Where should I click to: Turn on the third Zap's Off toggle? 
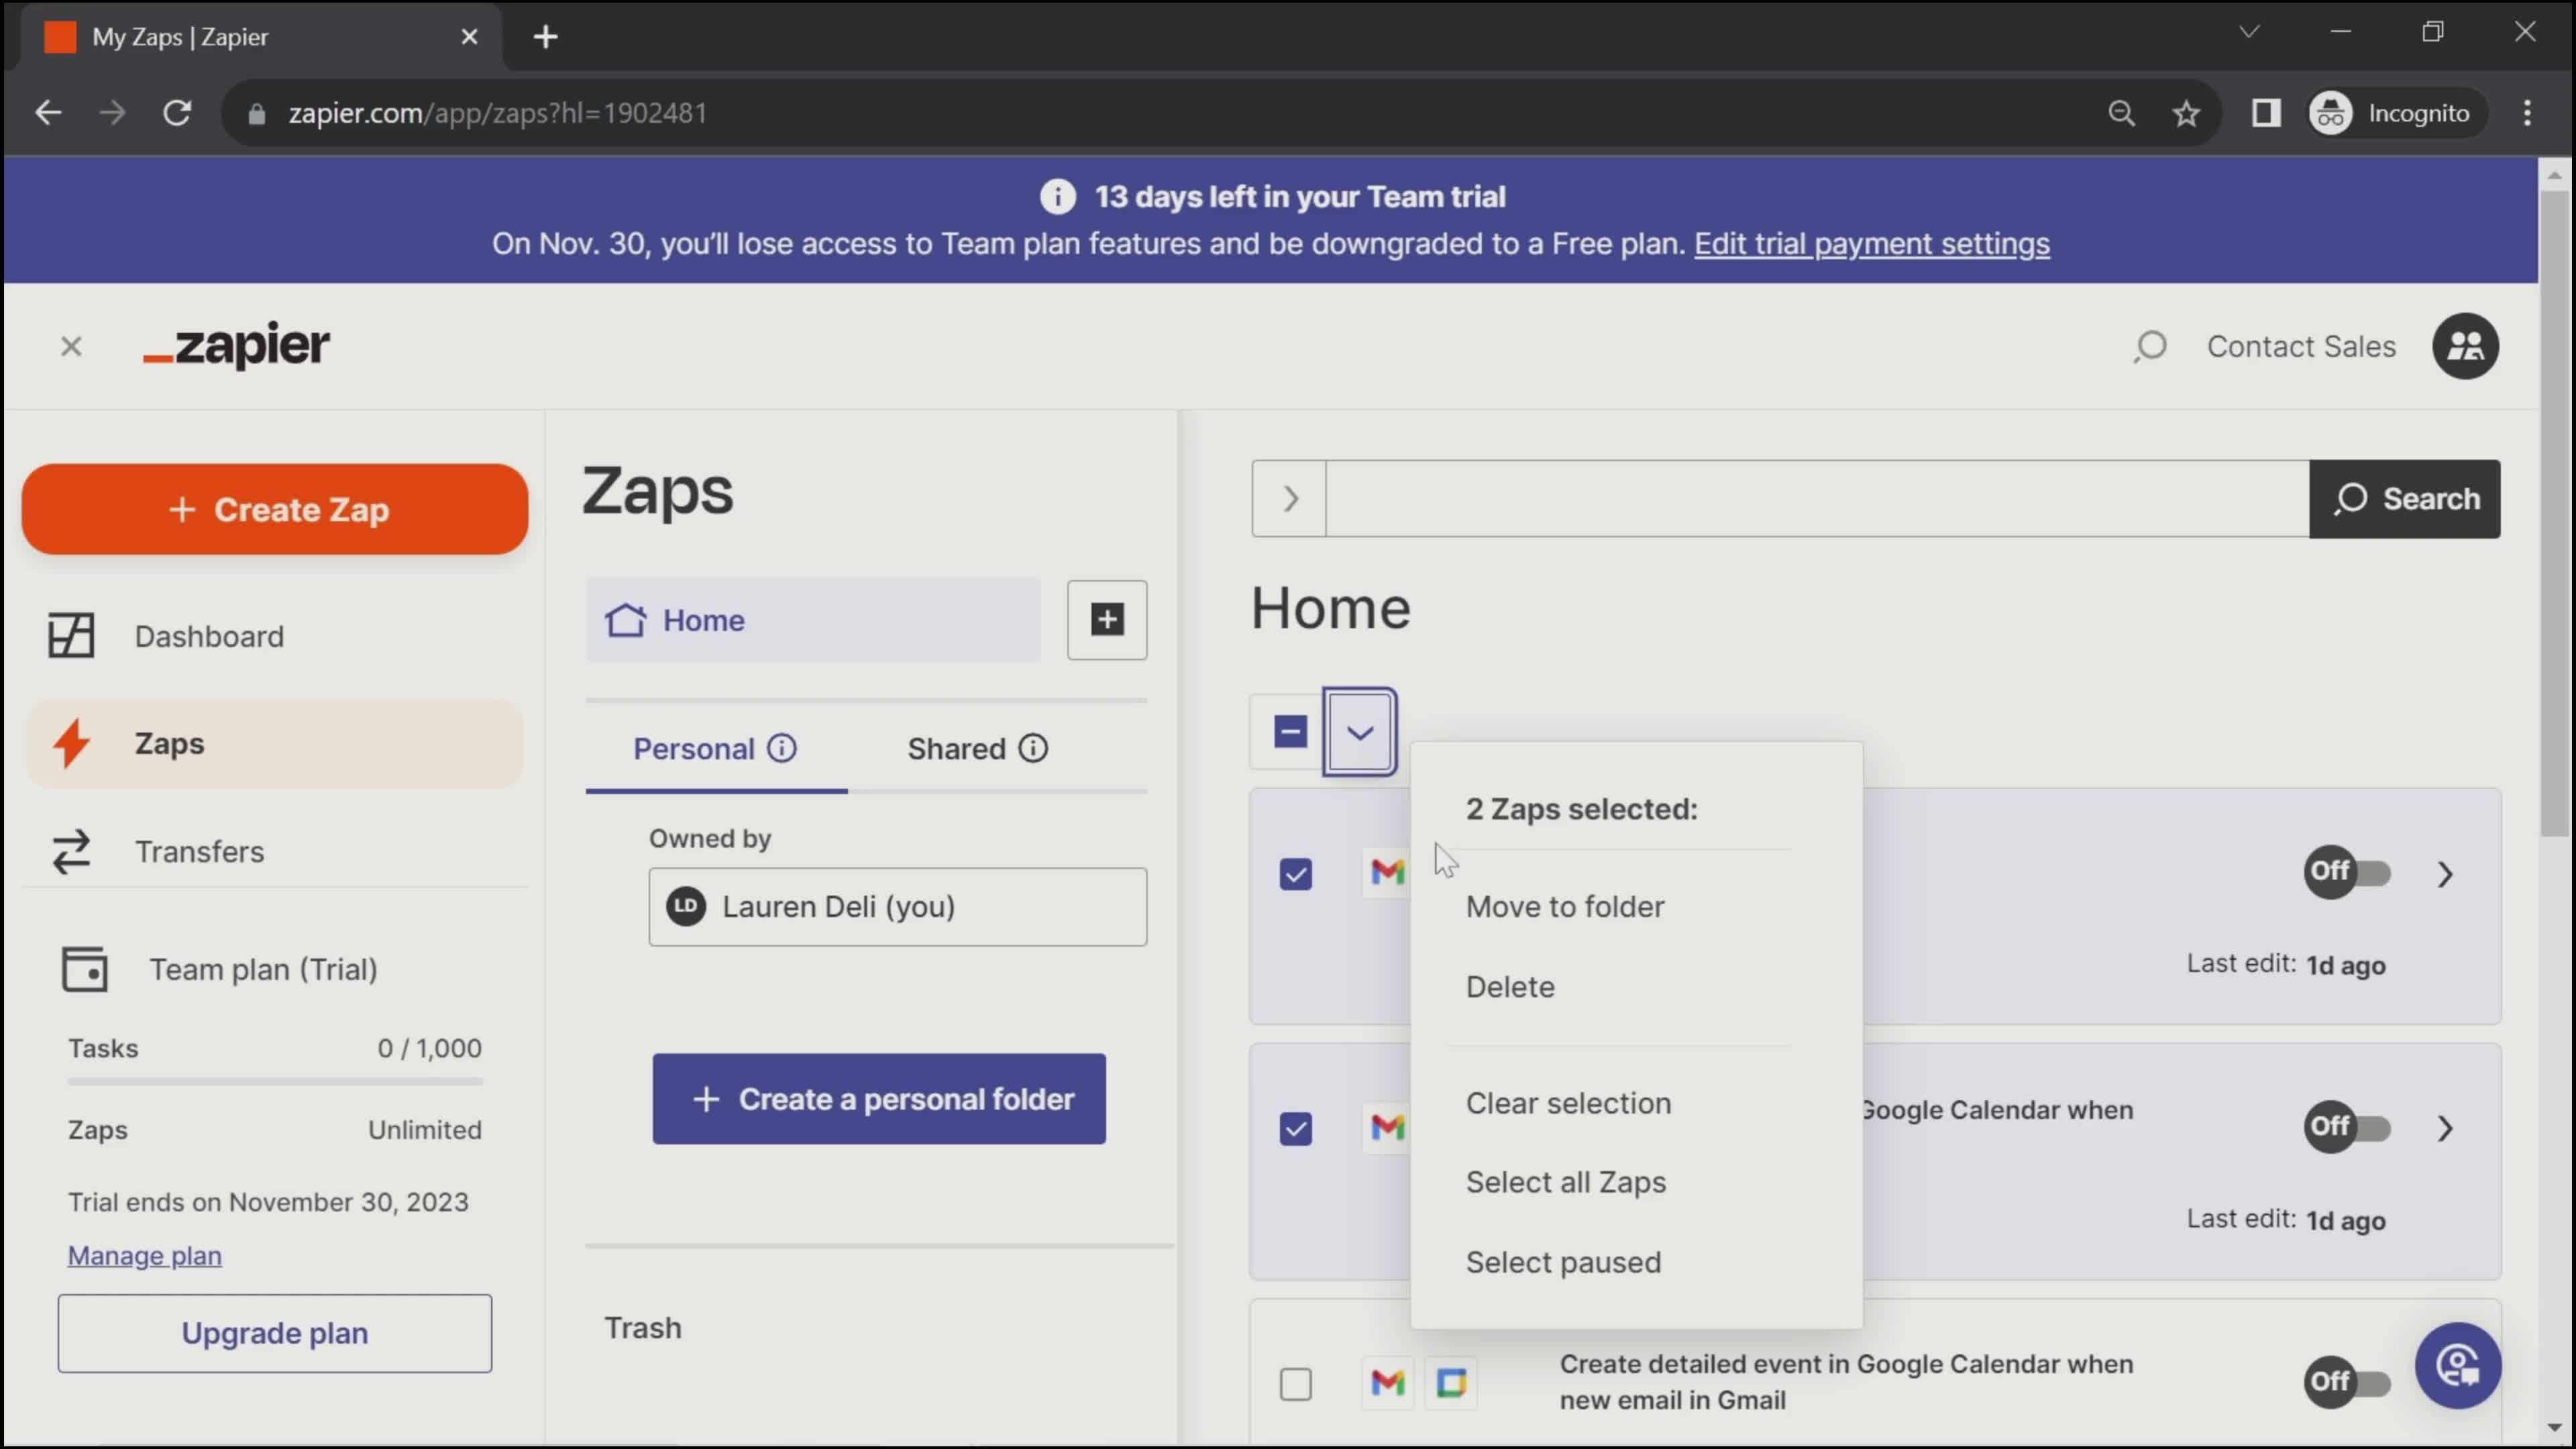click(2347, 1382)
